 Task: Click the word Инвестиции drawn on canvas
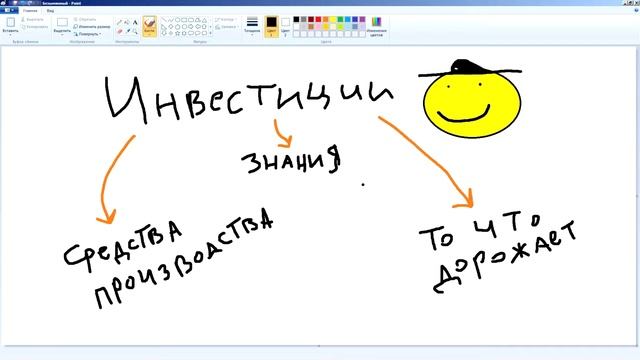click(x=249, y=100)
